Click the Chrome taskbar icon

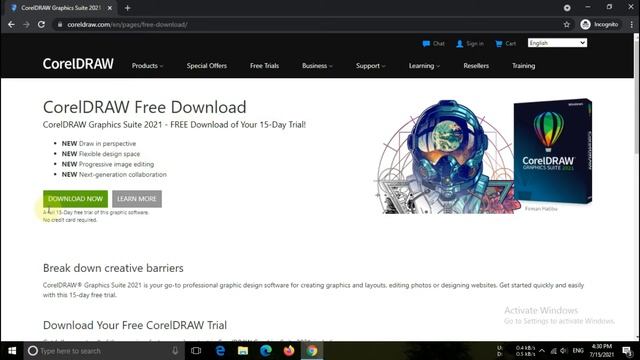pyautogui.click(x=312, y=351)
